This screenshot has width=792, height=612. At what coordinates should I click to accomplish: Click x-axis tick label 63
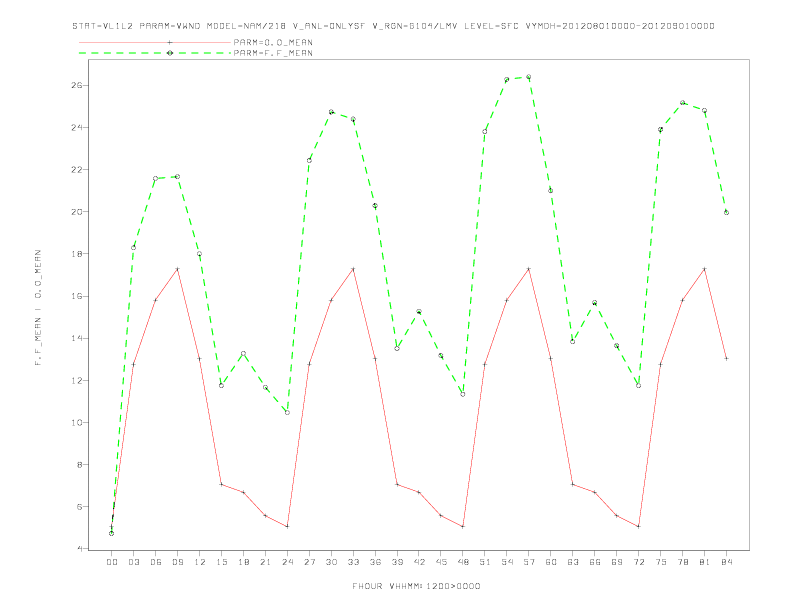click(573, 562)
